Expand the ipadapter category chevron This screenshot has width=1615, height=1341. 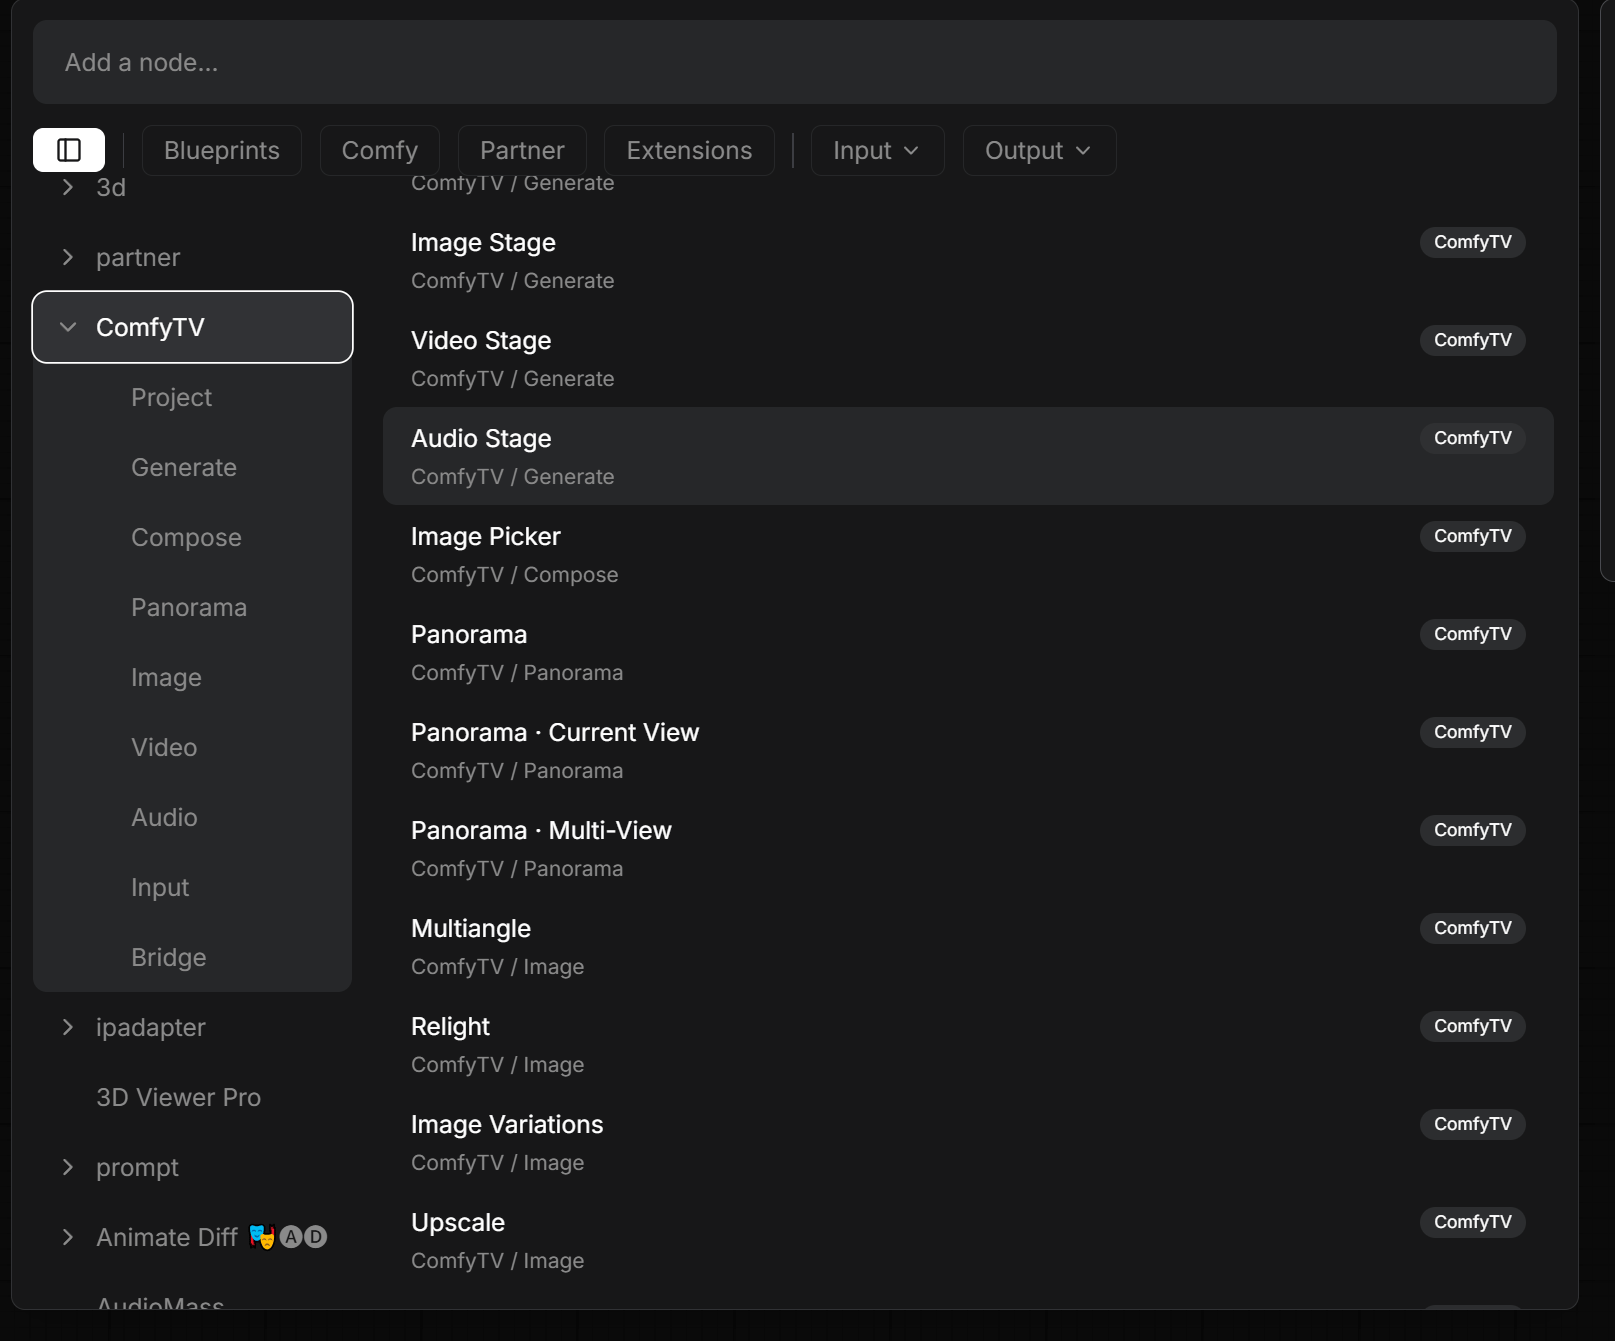pyautogui.click(x=68, y=1027)
